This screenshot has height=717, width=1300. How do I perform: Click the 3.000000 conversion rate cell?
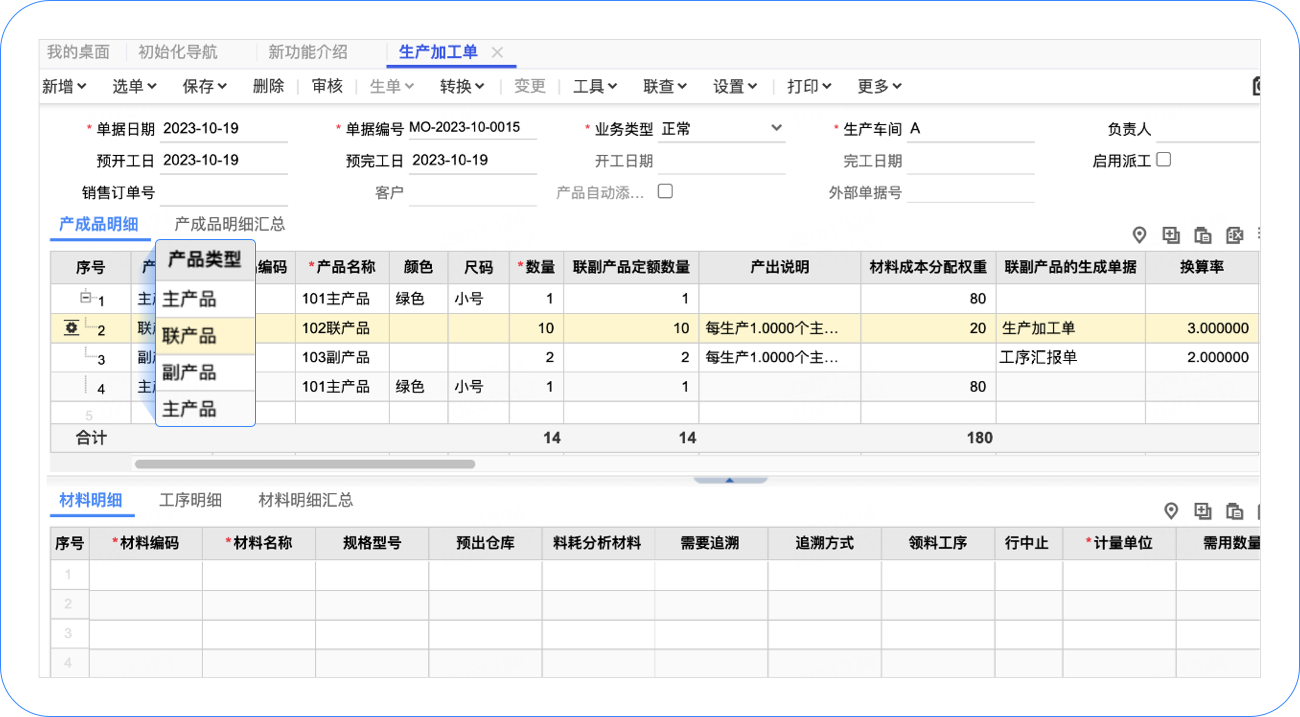pyautogui.click(x=1202, y=328)
